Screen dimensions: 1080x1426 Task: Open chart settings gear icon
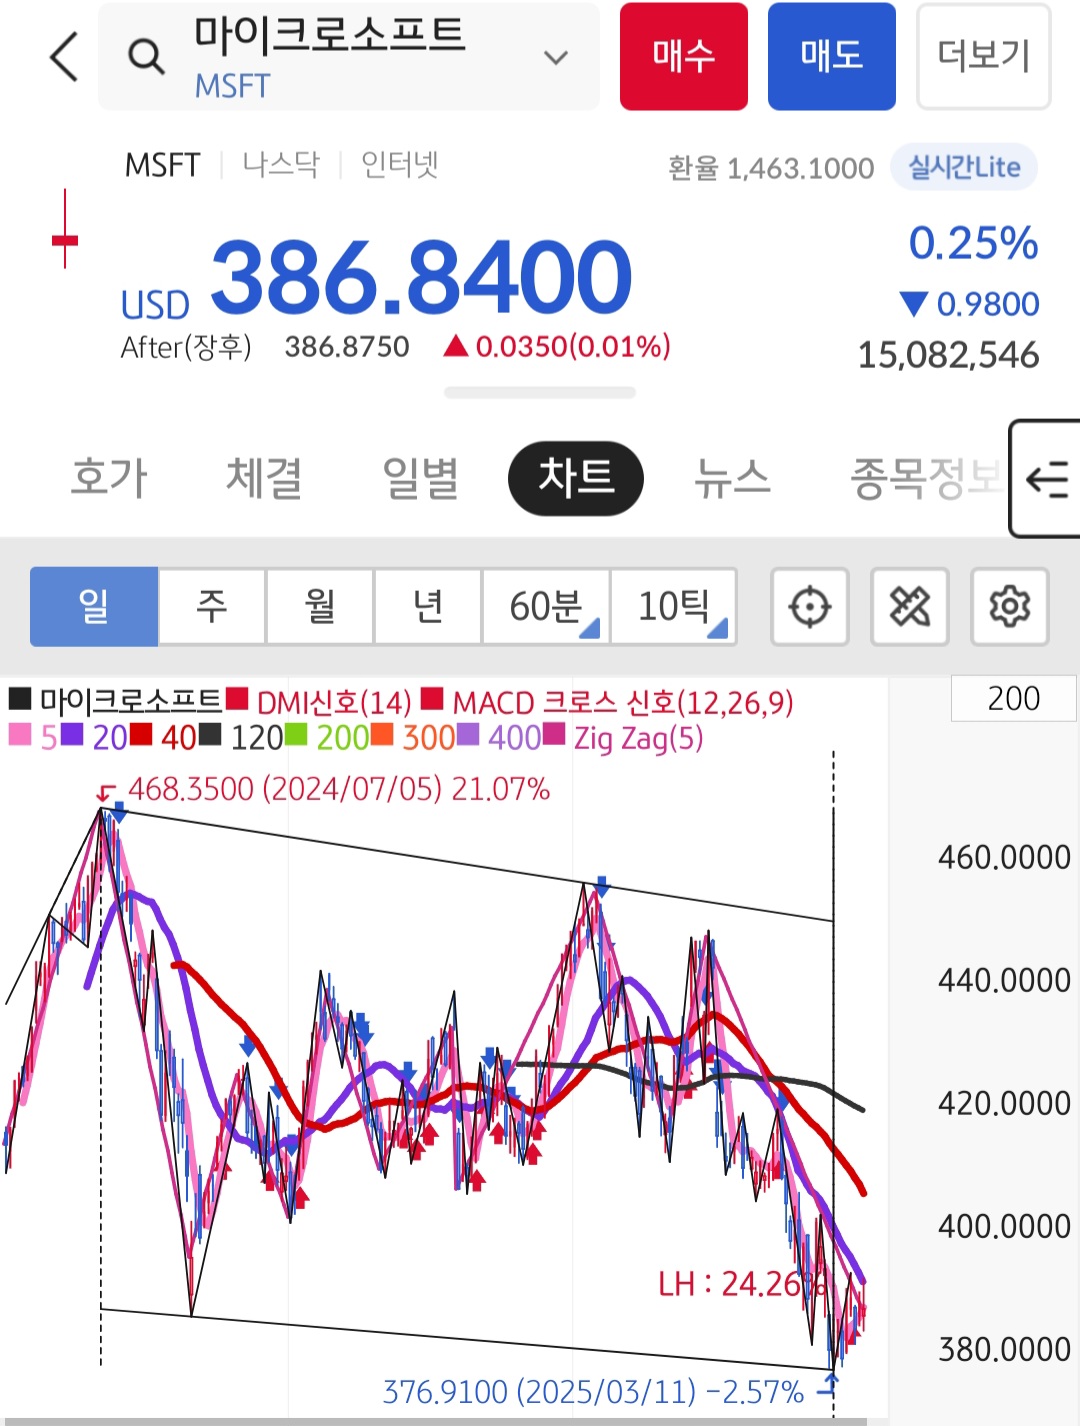(1010, 606)
